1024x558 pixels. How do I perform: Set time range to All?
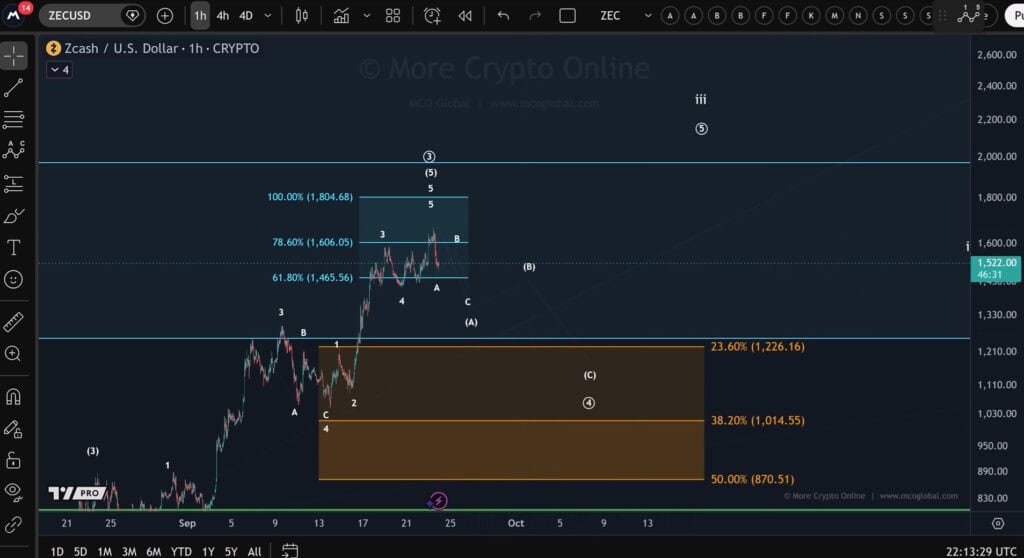tap(254, 551)
